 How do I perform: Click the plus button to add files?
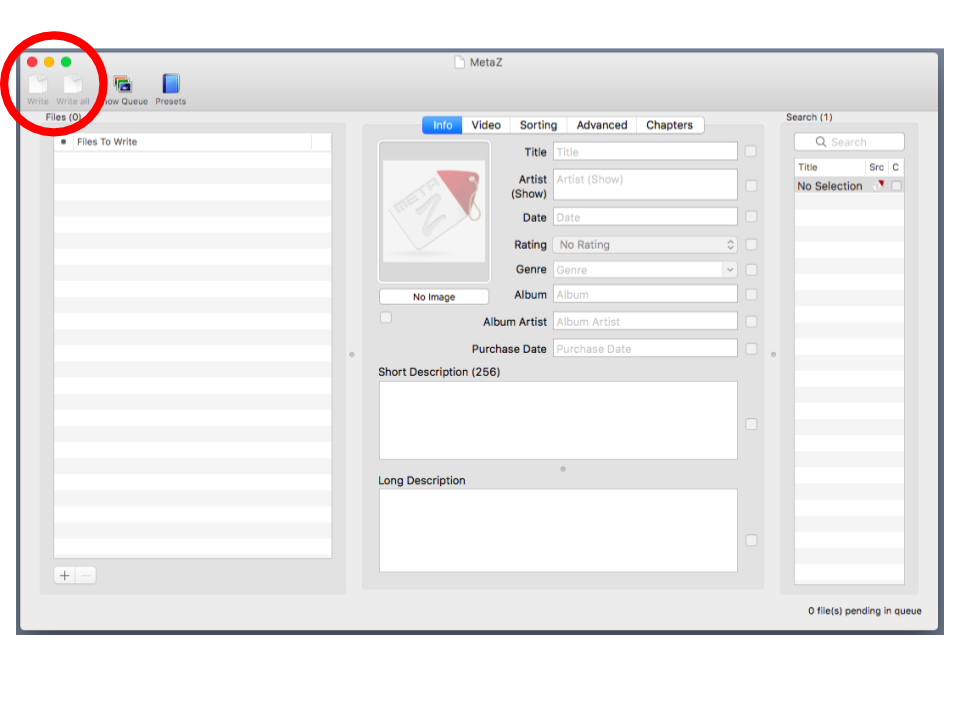(65, 575)
